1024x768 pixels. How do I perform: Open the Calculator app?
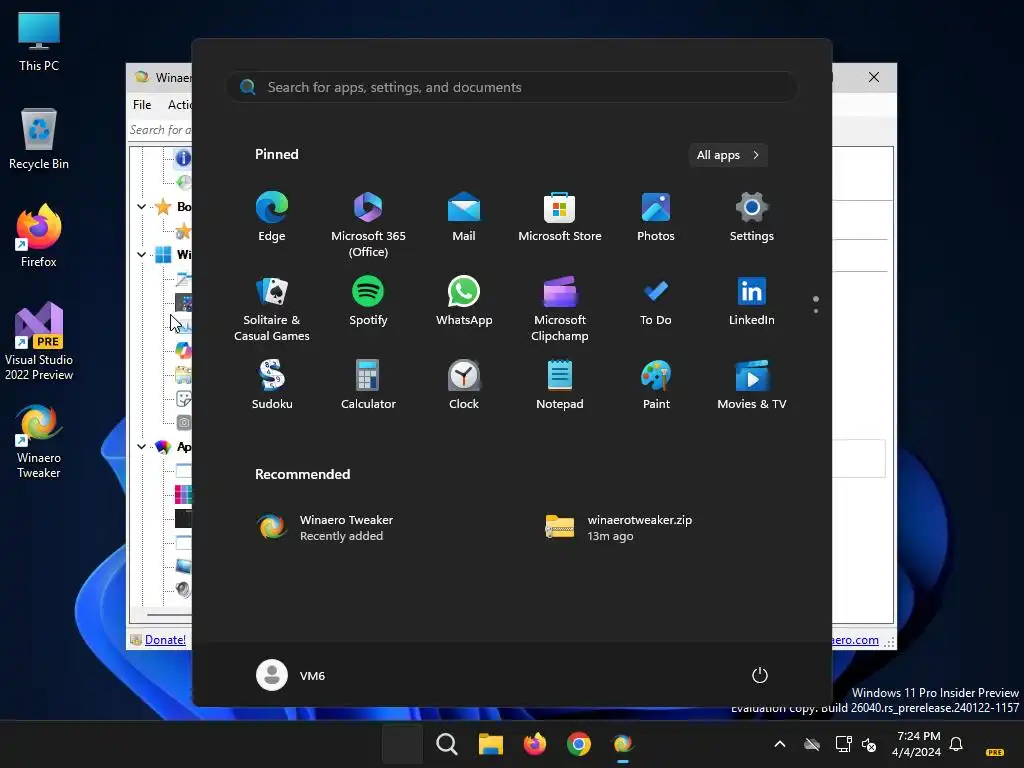368,385
